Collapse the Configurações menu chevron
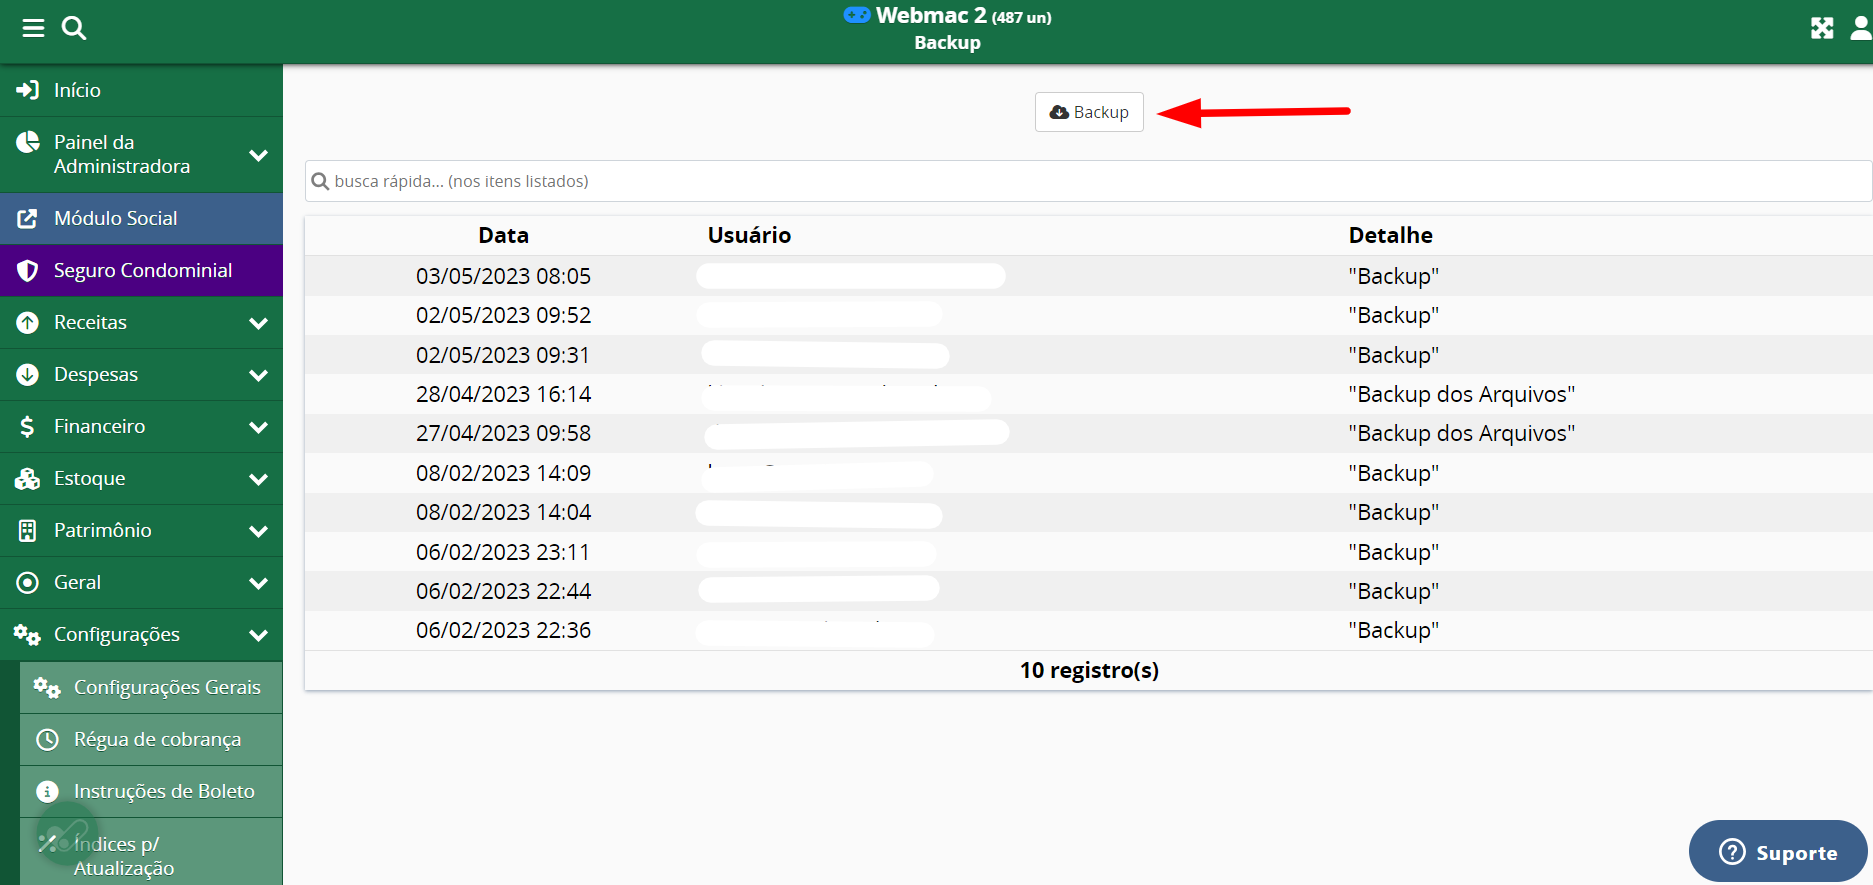 [x=258, y=635]
